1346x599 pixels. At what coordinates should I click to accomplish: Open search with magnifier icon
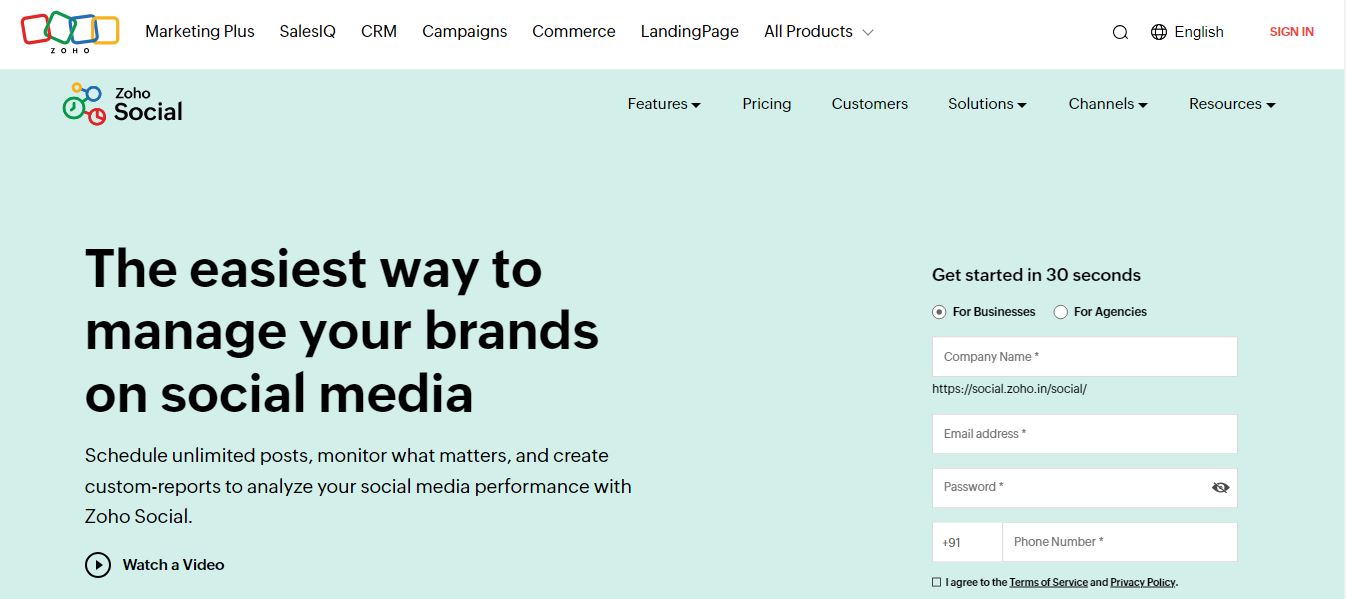pyautogui.click(x=1120, y=32)
